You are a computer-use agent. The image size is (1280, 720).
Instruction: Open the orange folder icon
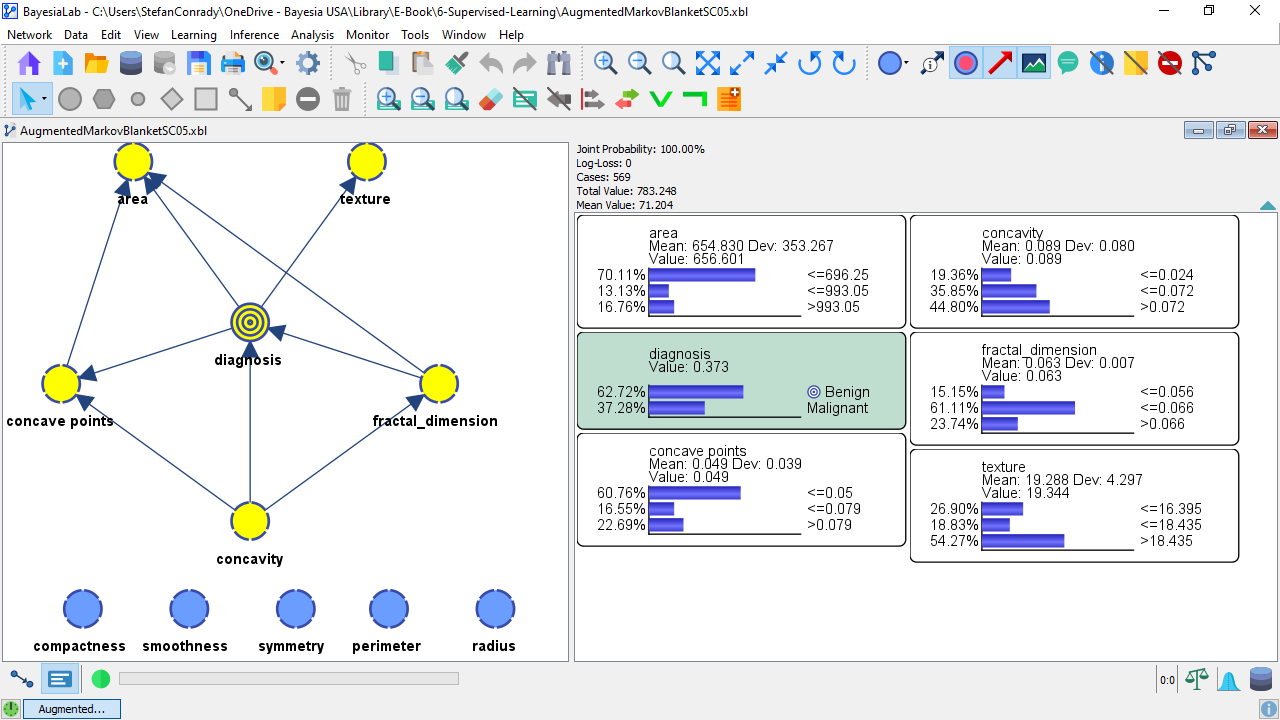tap(97, 64)
